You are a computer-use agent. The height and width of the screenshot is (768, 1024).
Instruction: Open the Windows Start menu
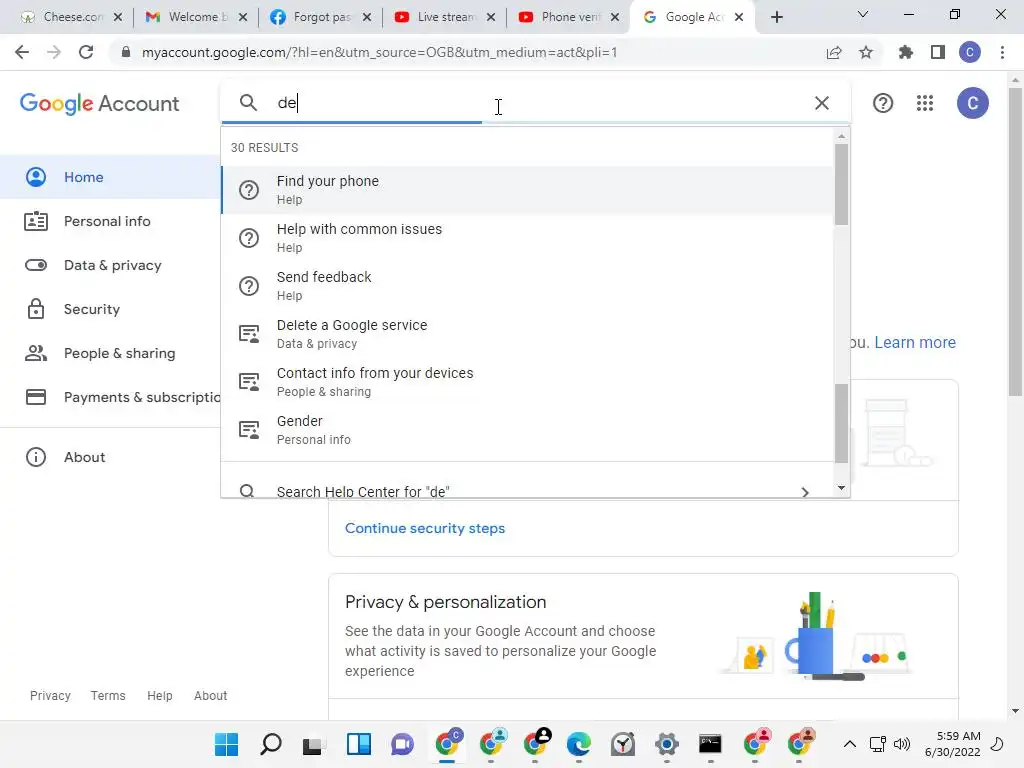pos(227,744)
